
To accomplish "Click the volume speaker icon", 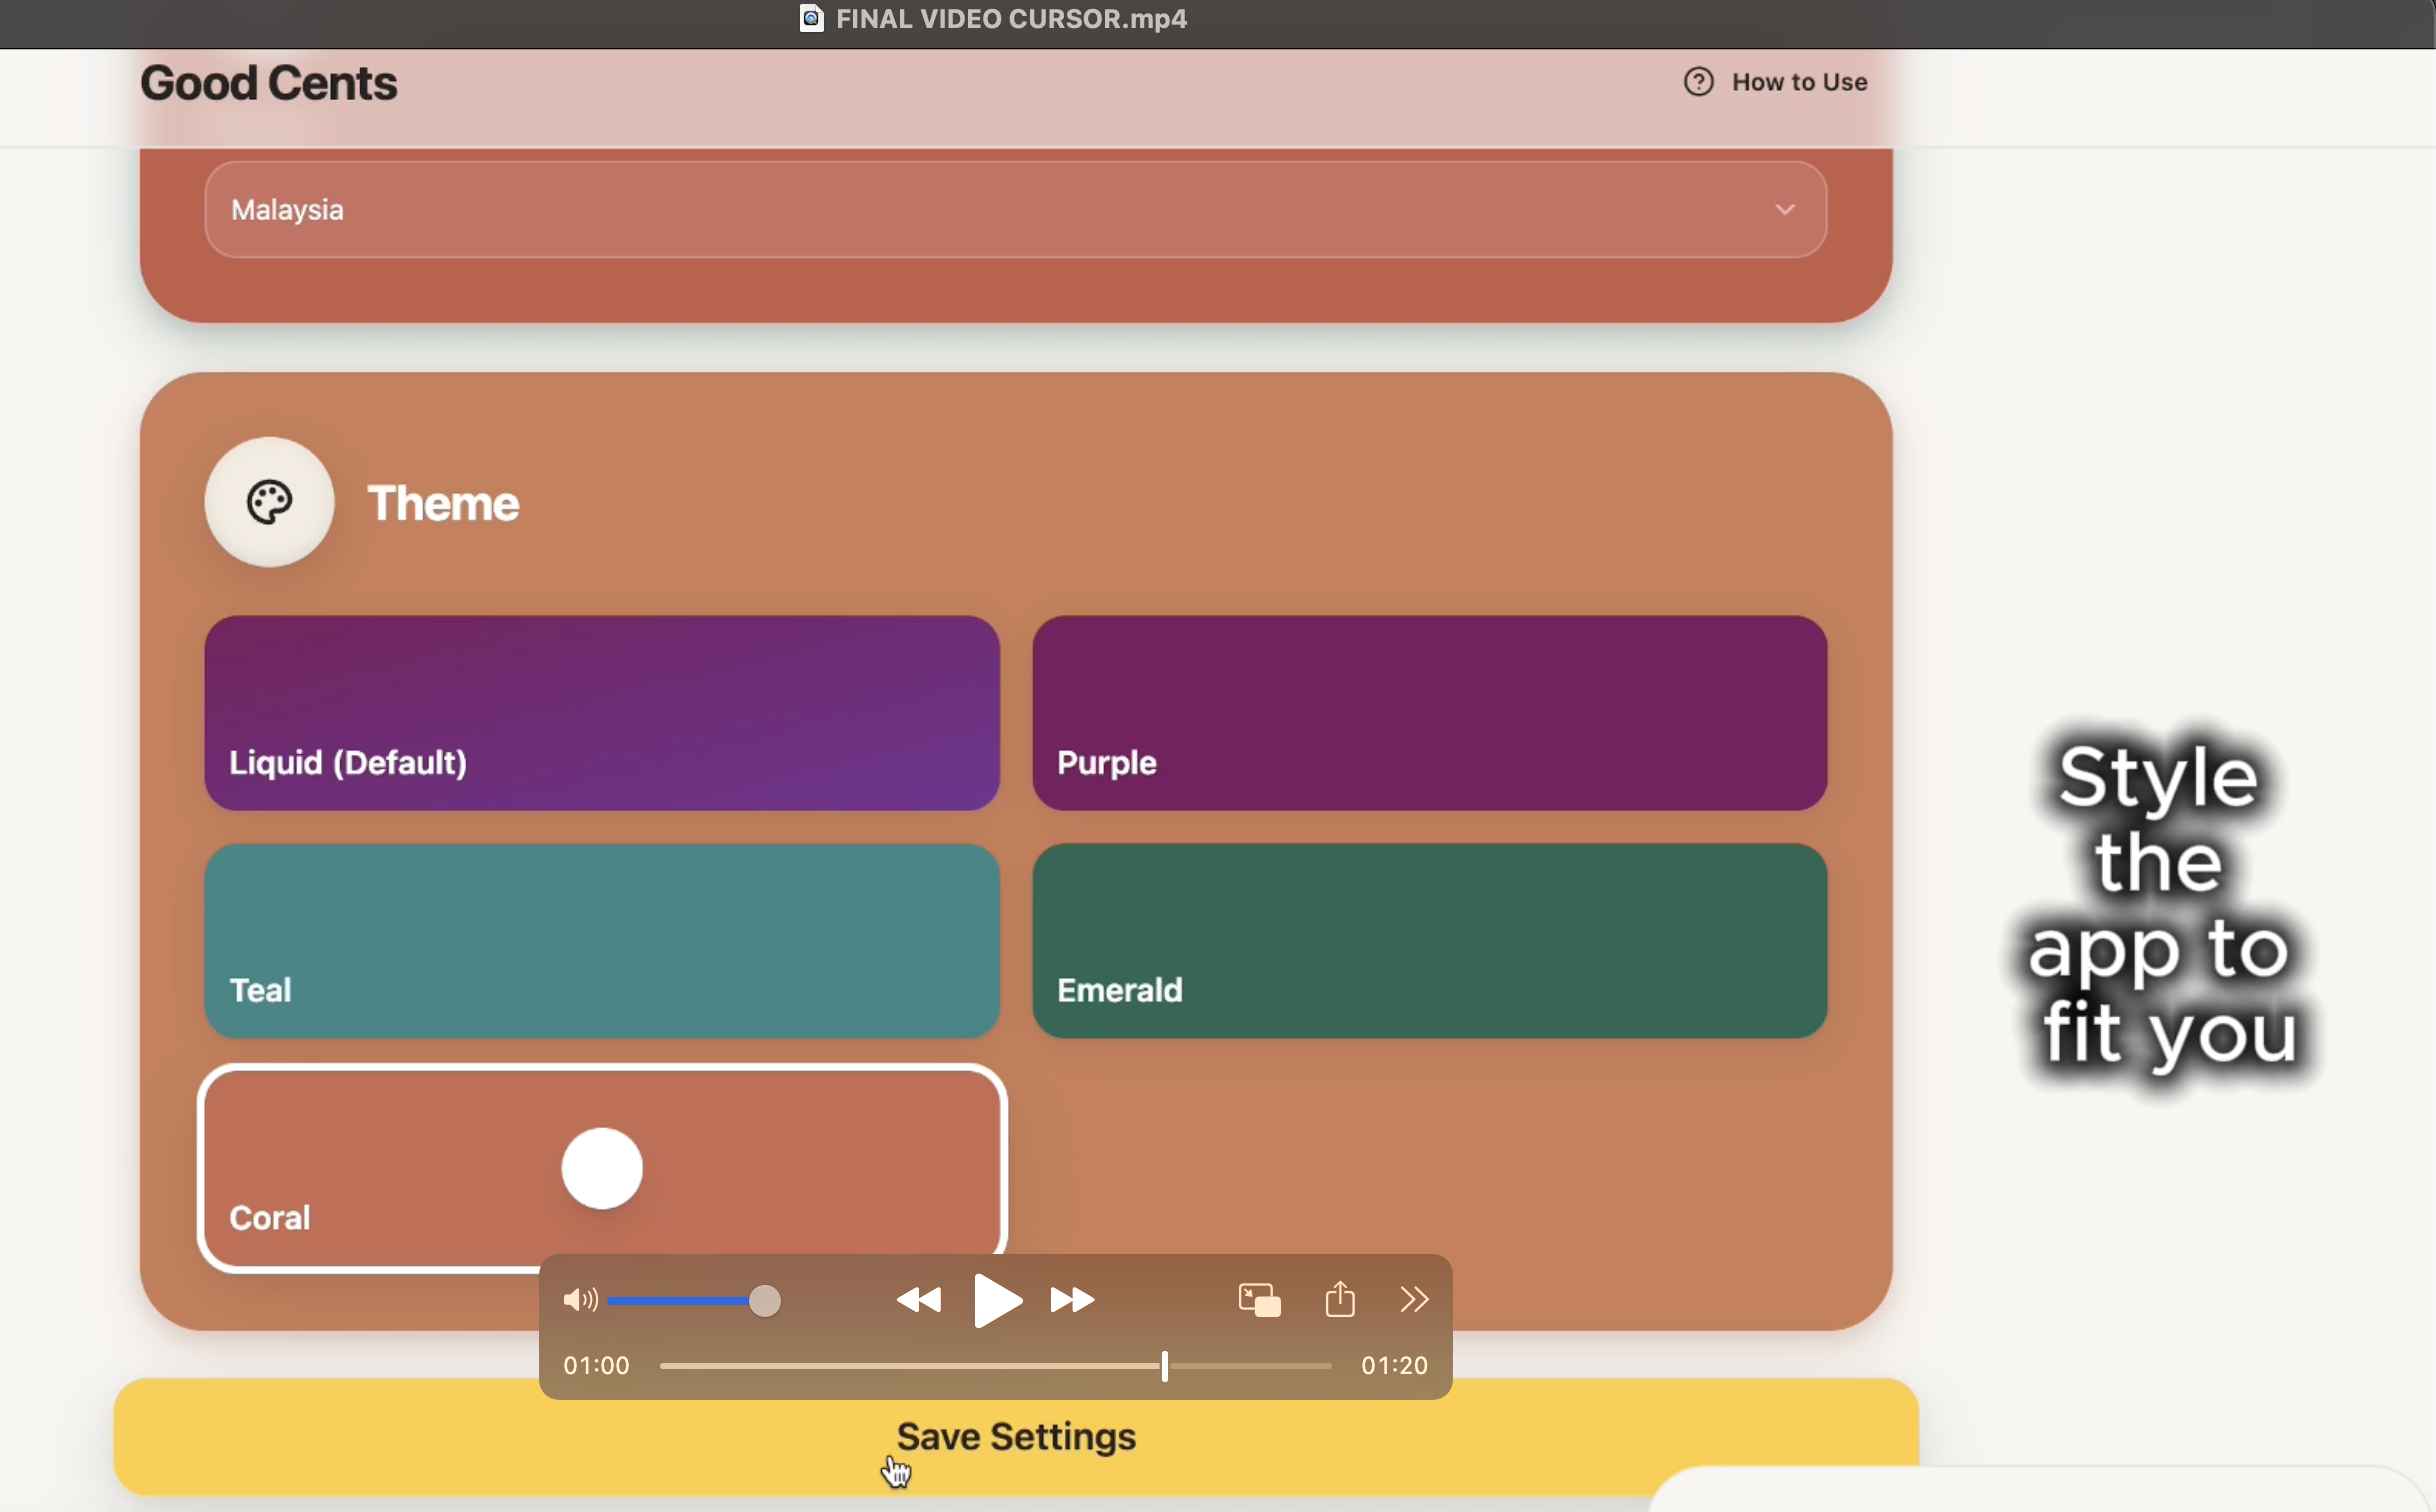I will coord(579,1300).
